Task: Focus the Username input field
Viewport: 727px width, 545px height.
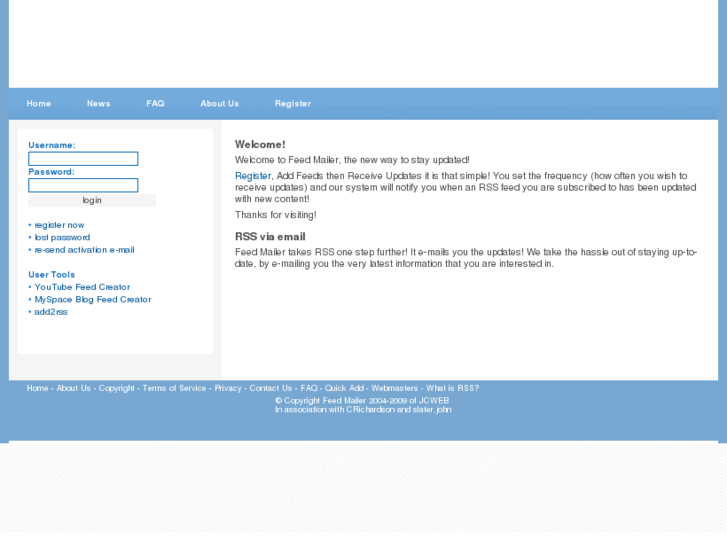Action: (x=83, y=159)
